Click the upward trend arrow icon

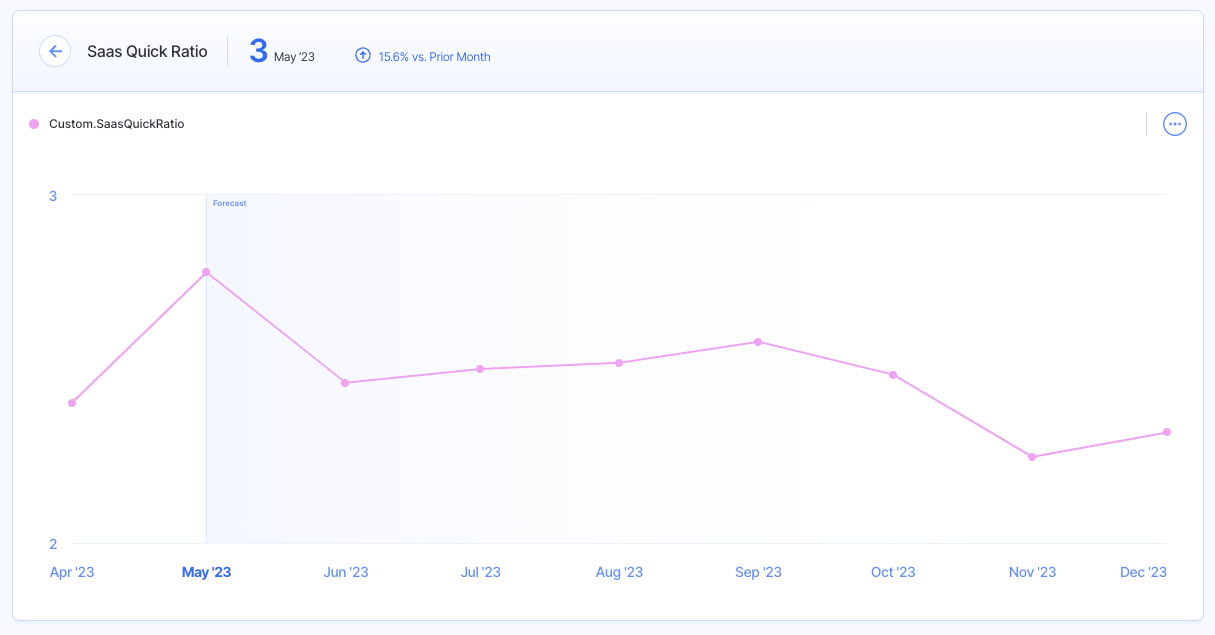362,55
